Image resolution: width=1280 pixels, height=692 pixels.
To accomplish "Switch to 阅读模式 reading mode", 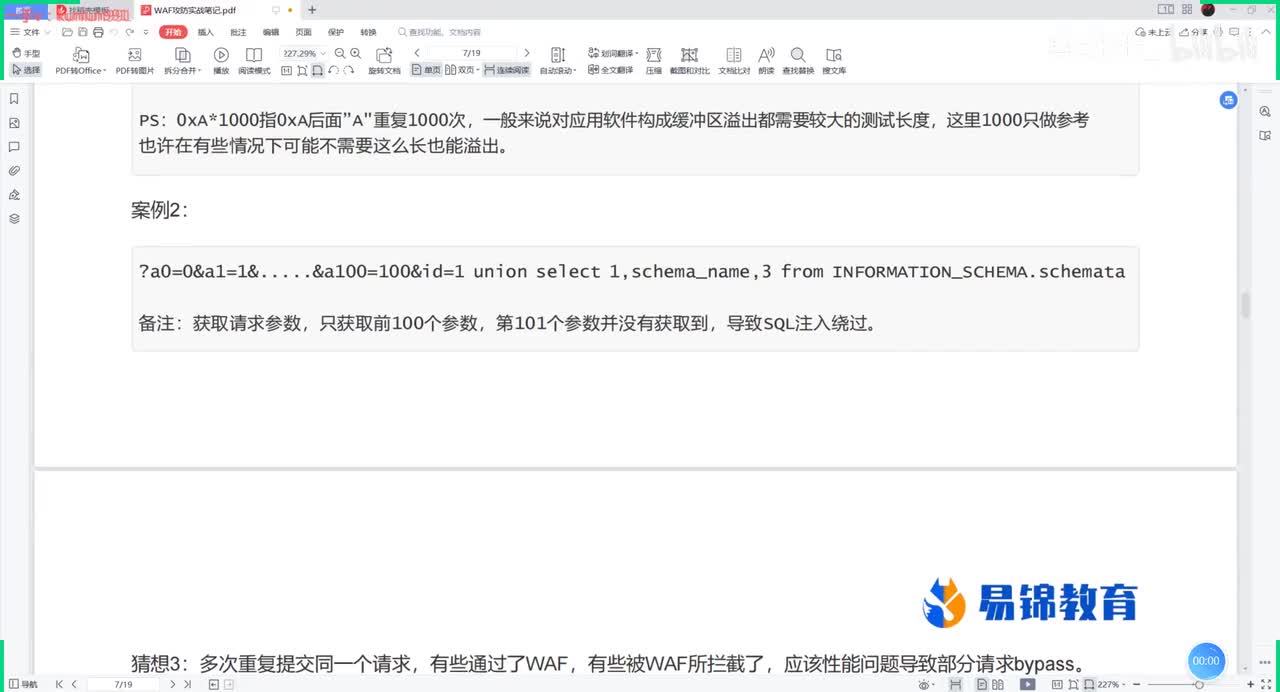I will [x=254, y=61].
